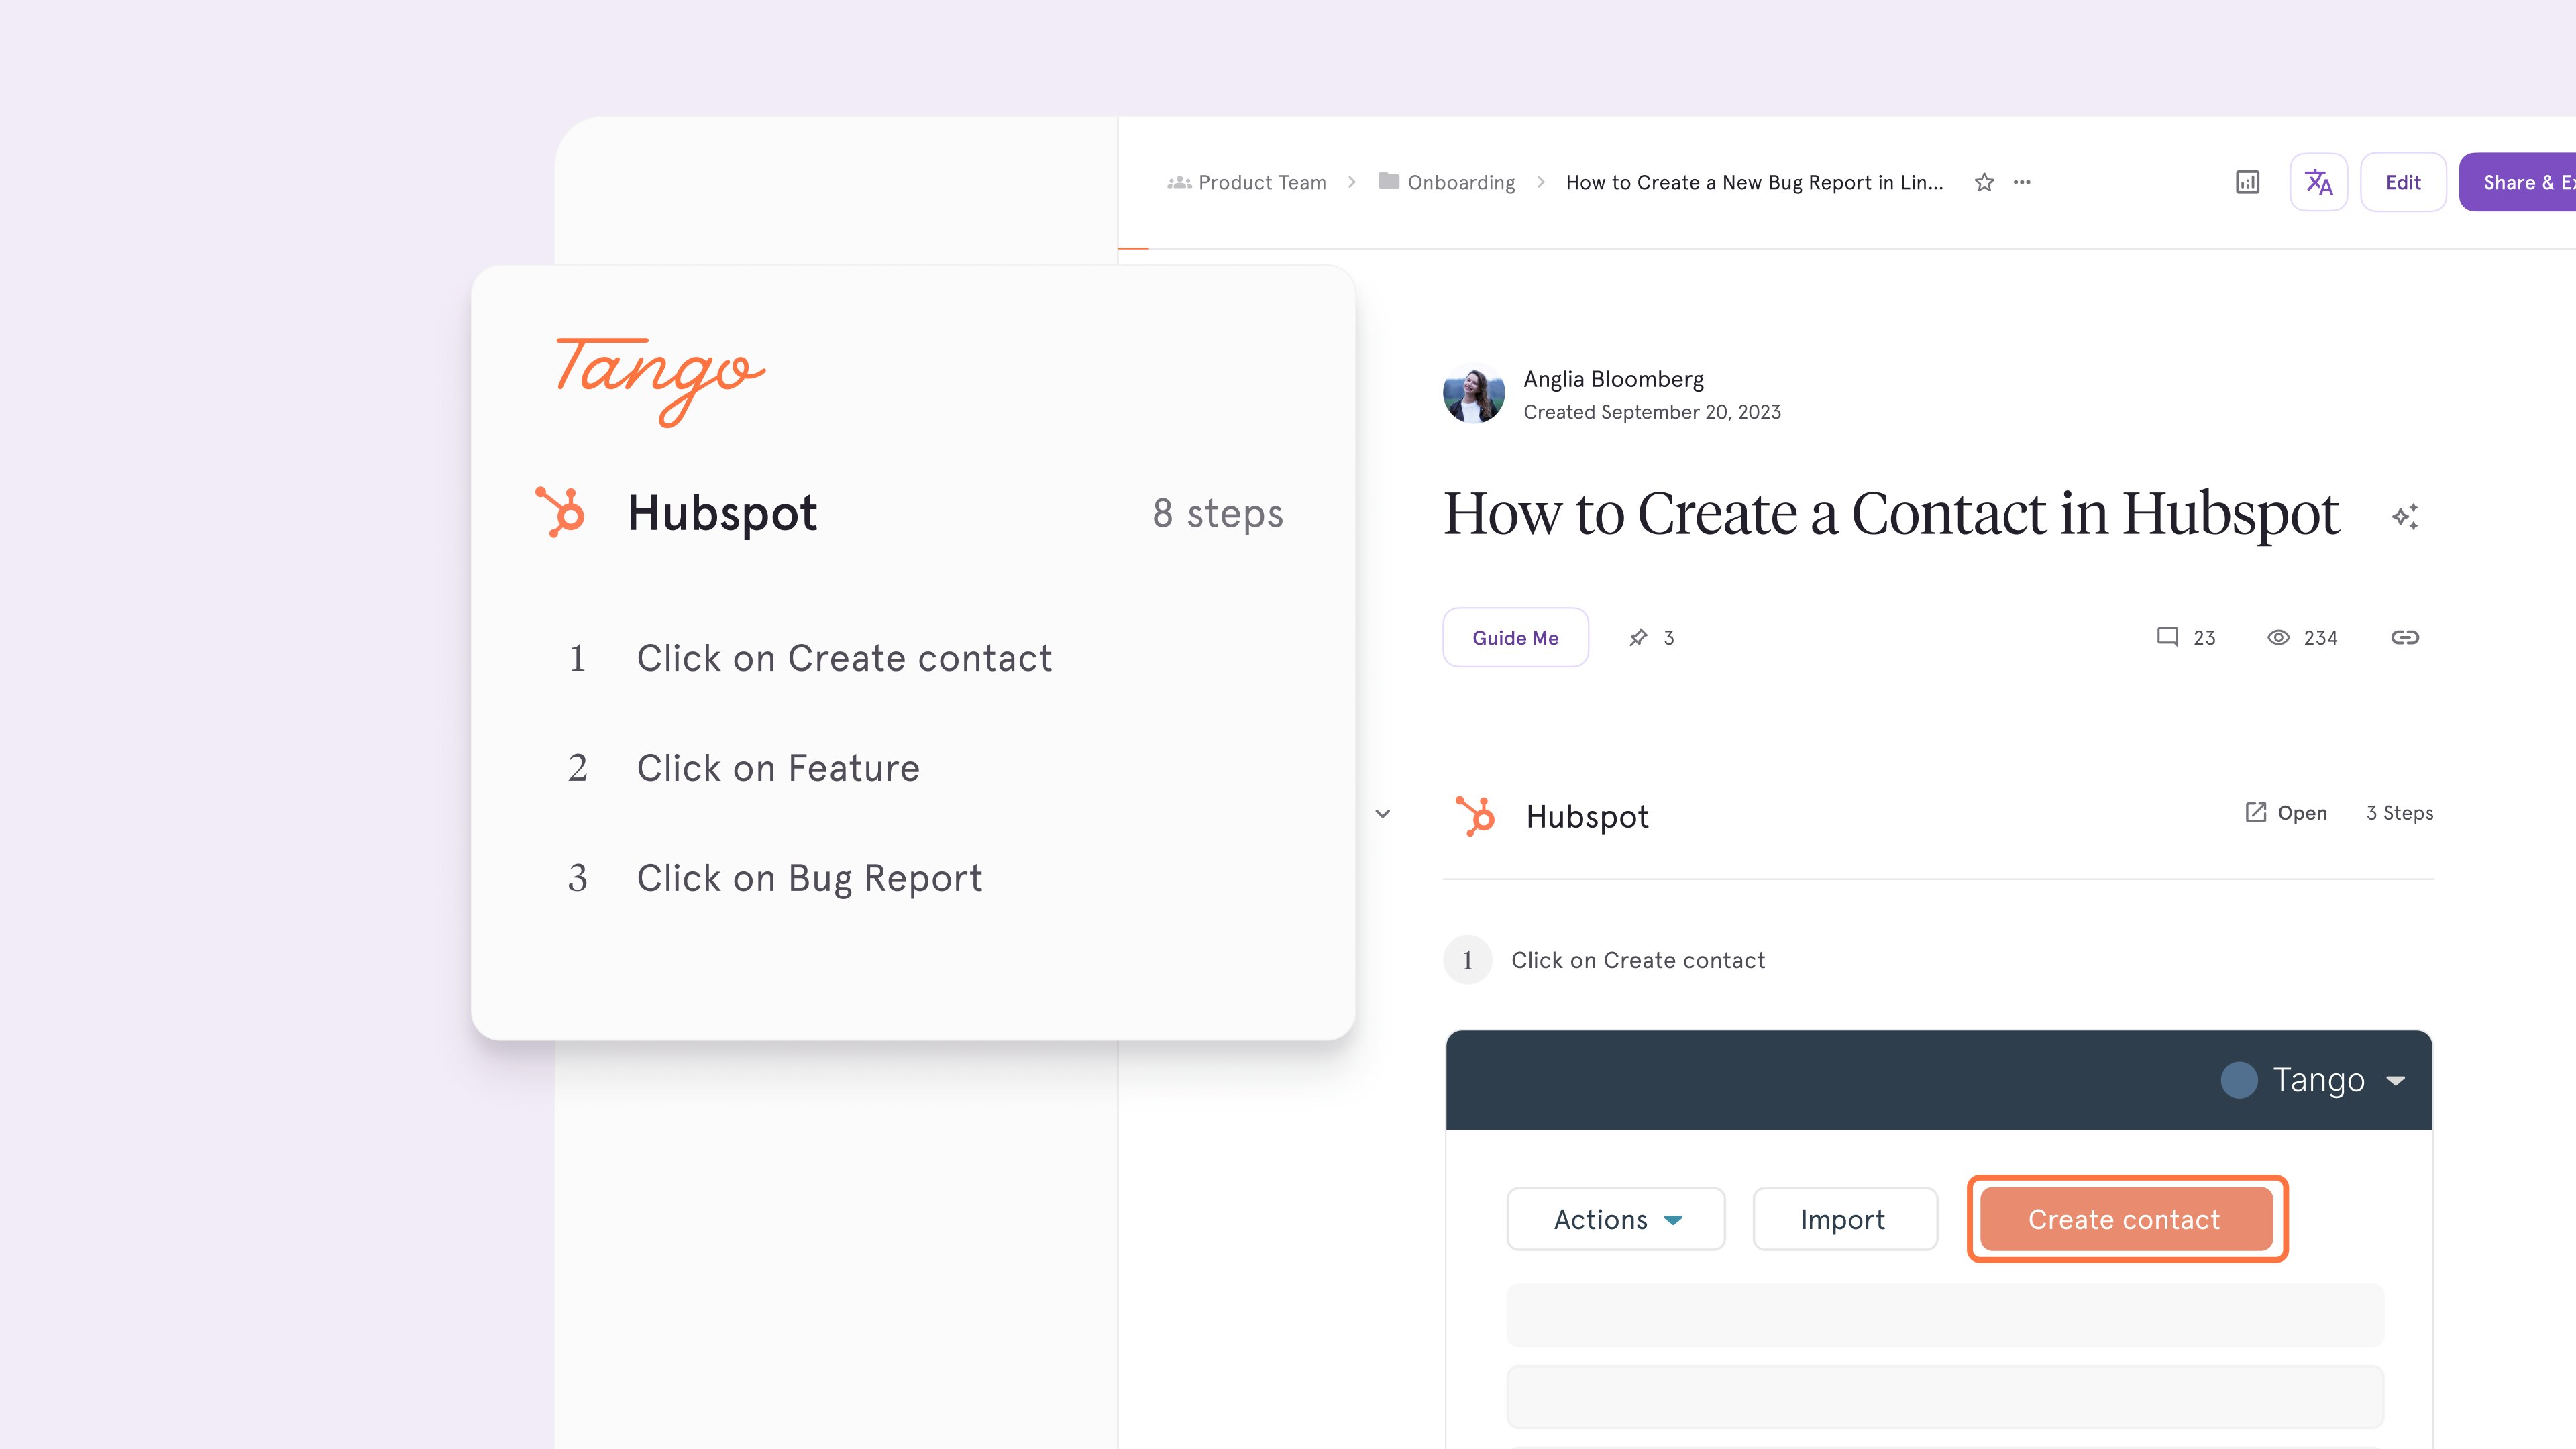Image resolution: width=2576 pixels, height=1449 pixels.
Task: Open the three-dot more options menu
Action: point(2022,182)
